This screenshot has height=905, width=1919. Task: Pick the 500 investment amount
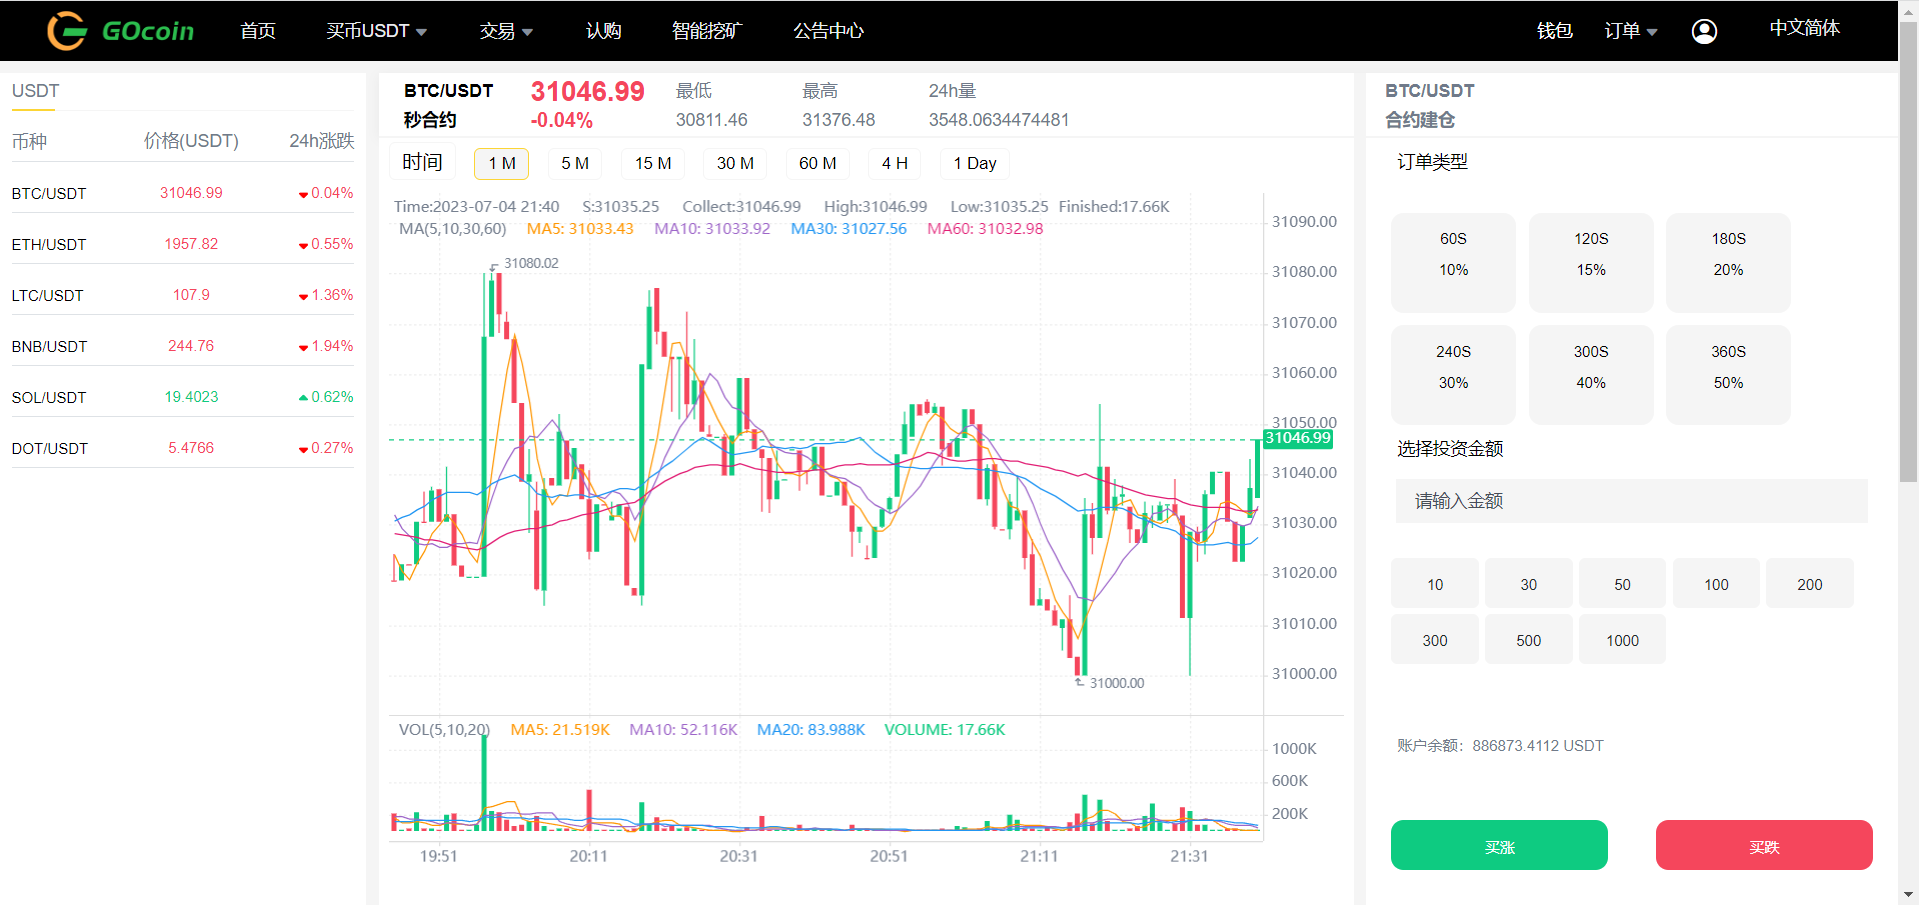tap(1529, 640)
